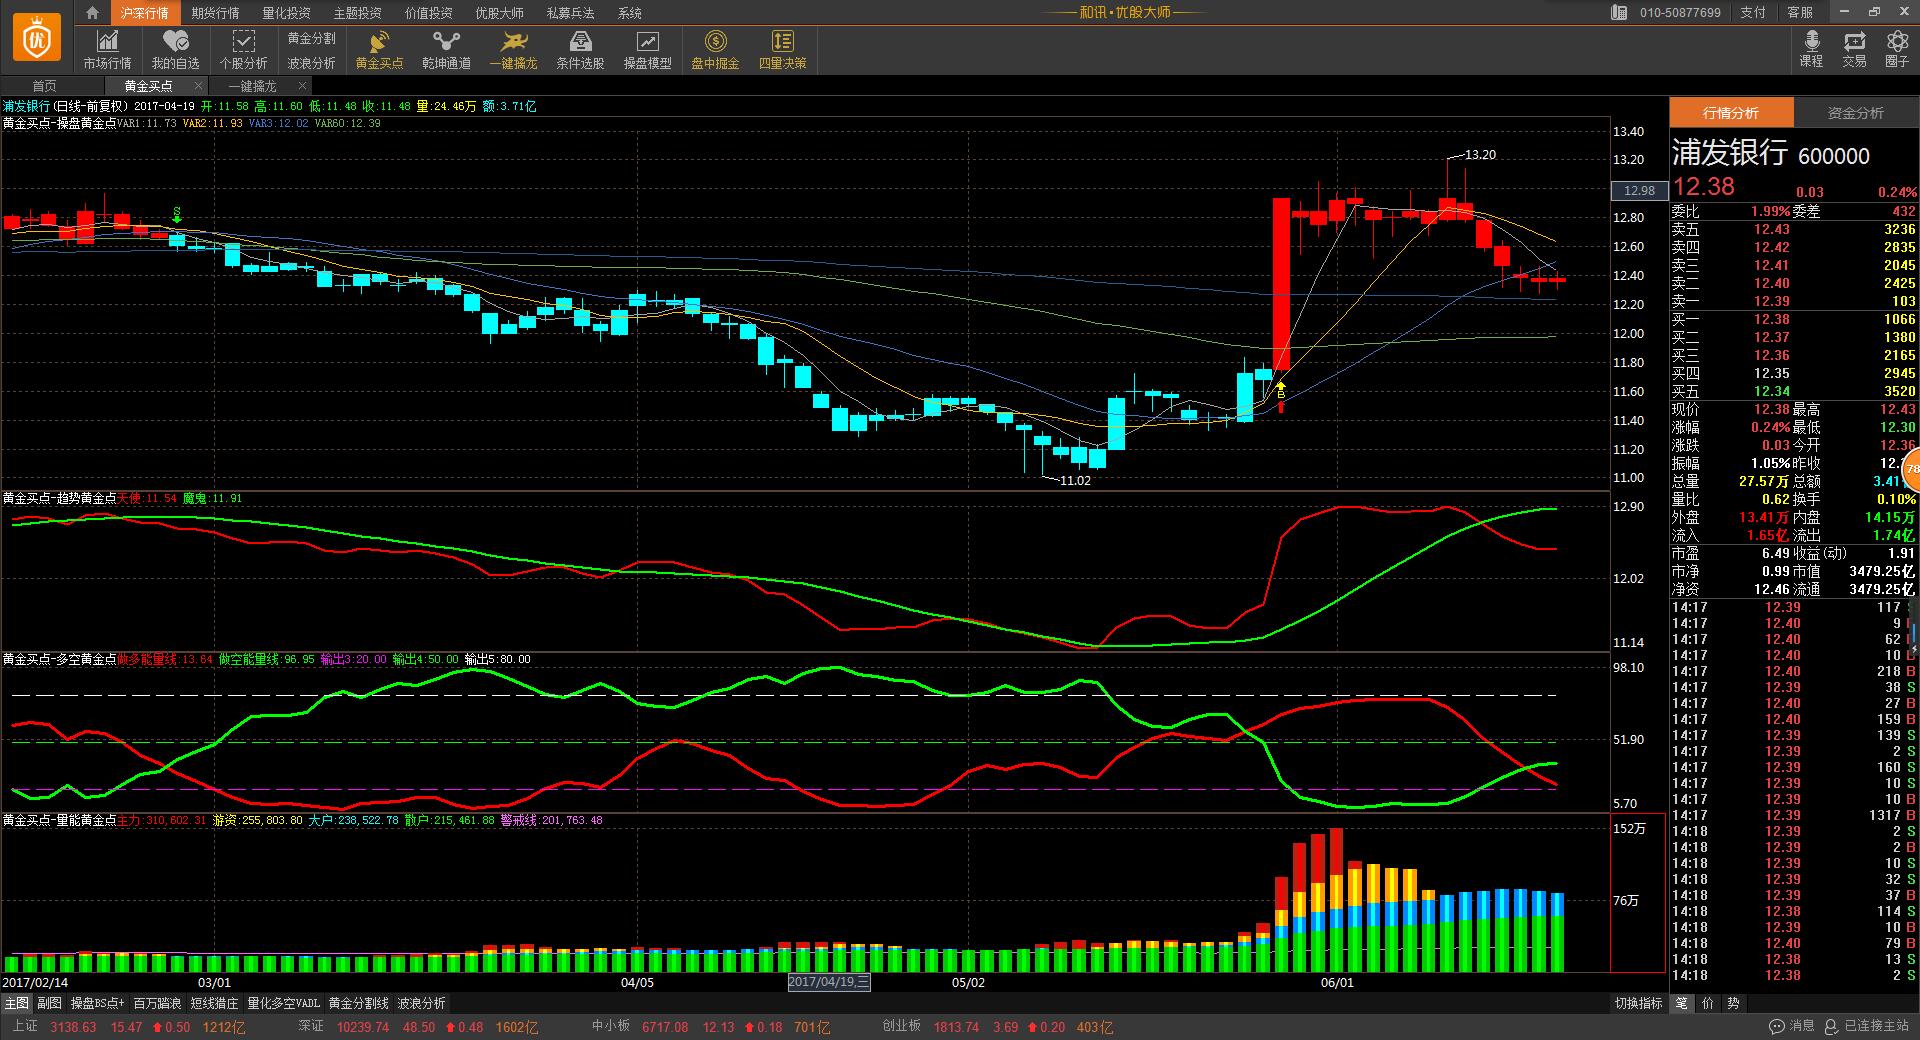Viewport: 1920px width, 1040px height.
Task: Select 操盘BS点+ indicator
Action: point(97,1003)
